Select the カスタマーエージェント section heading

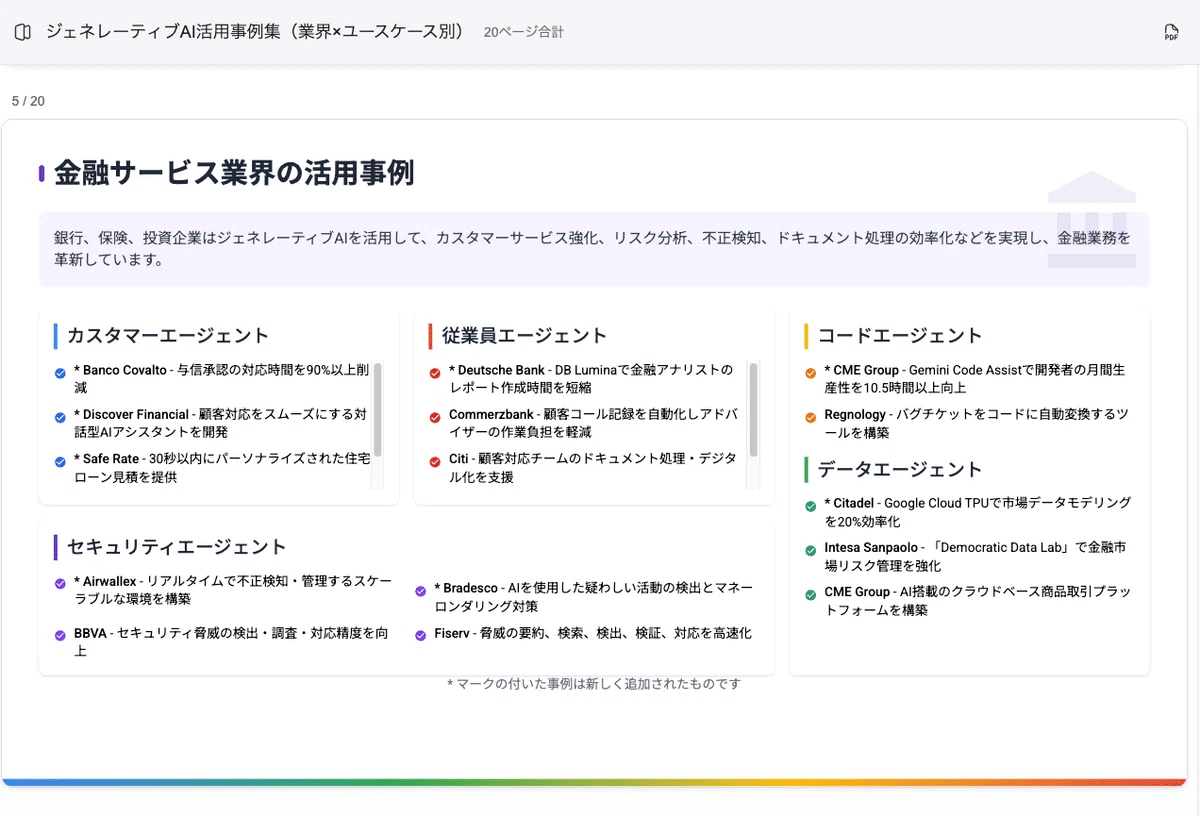tap(167, 336)
